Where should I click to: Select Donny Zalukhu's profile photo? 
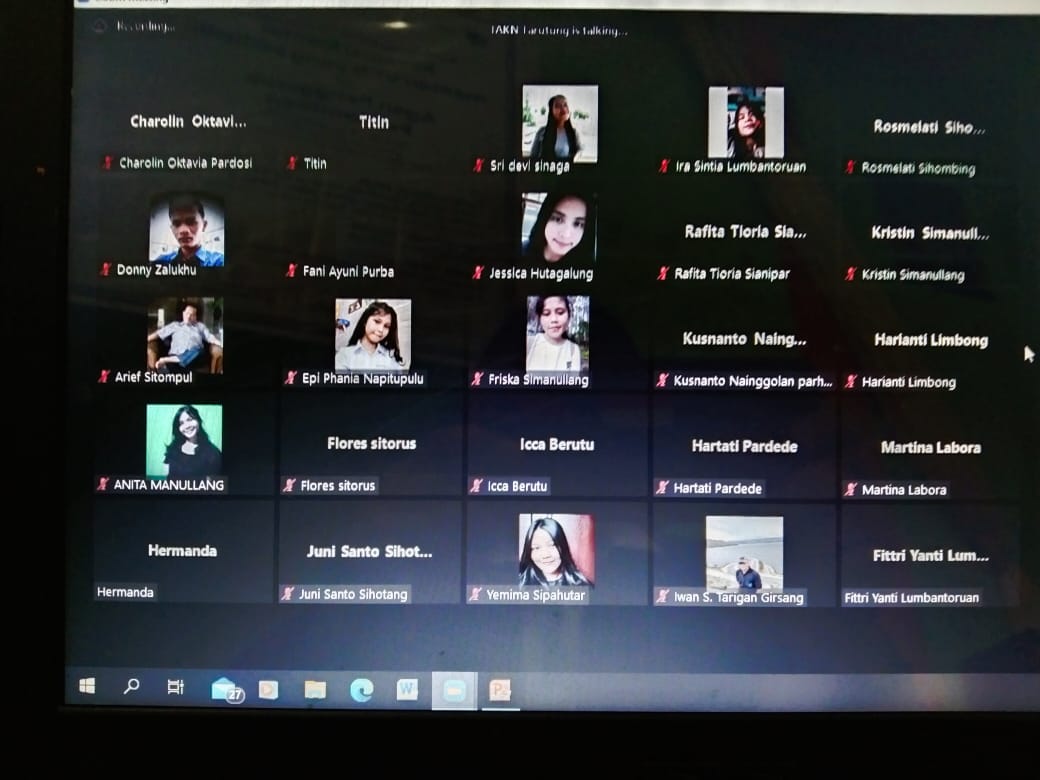[186, 229]
